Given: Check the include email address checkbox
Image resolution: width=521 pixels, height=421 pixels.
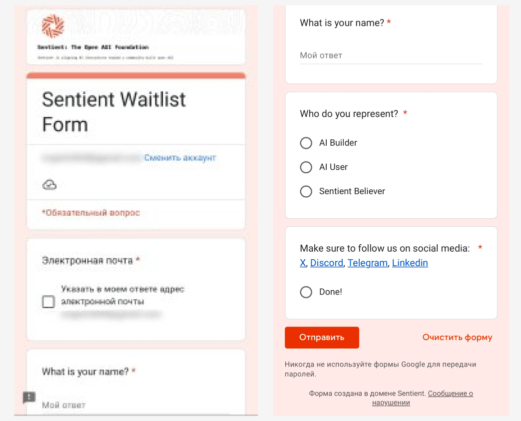Looking at the screenshot, I should click(x=48, y=301).
